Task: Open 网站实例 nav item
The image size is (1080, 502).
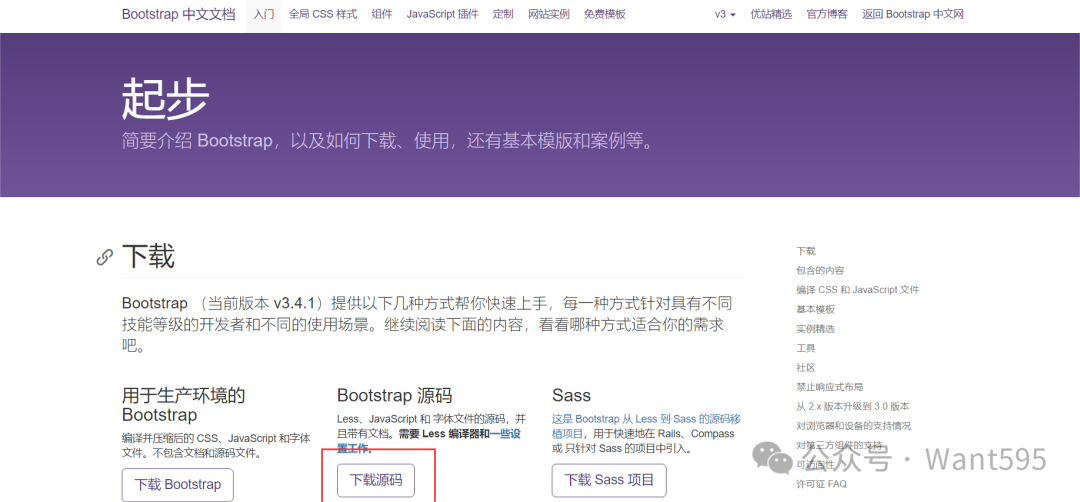Action: click(549, 14)
